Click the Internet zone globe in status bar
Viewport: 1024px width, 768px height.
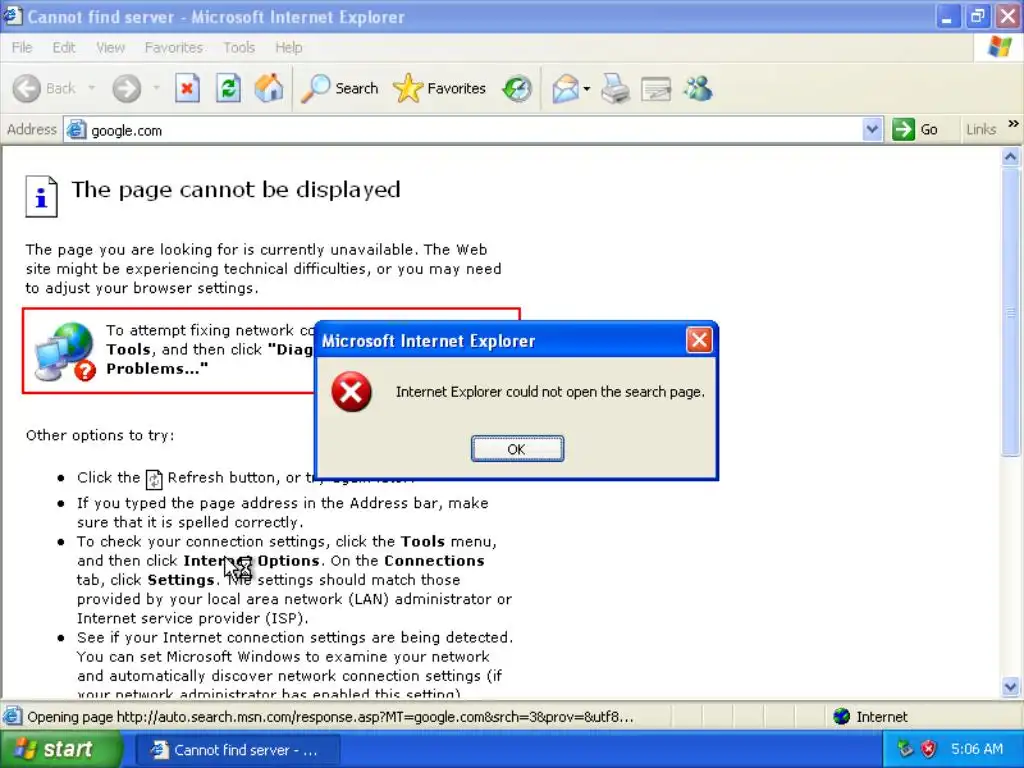pos(841,716)
